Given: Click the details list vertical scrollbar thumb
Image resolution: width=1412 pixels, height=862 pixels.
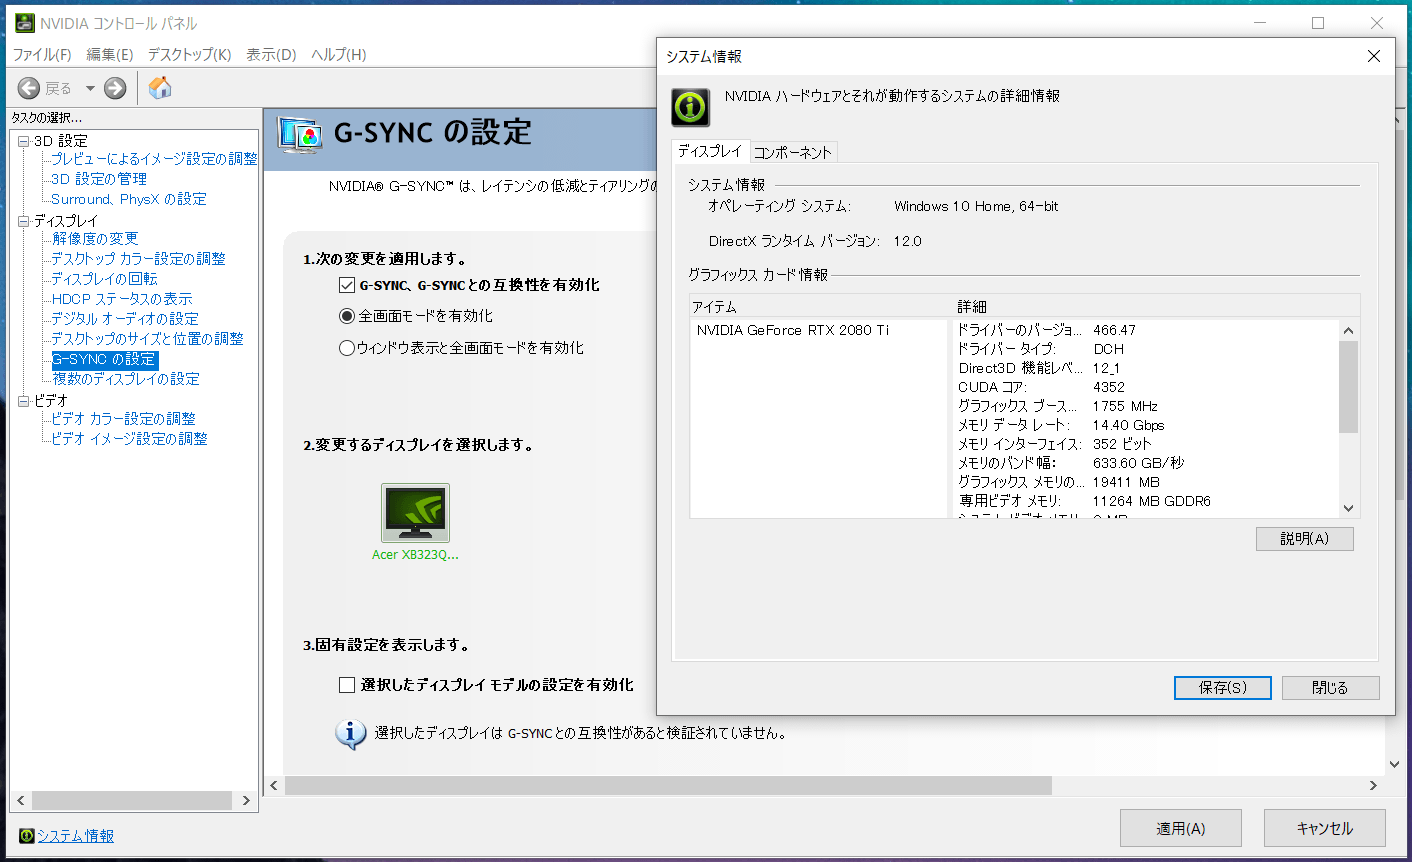Looking at the screenshot, I should coord(1348,387).
